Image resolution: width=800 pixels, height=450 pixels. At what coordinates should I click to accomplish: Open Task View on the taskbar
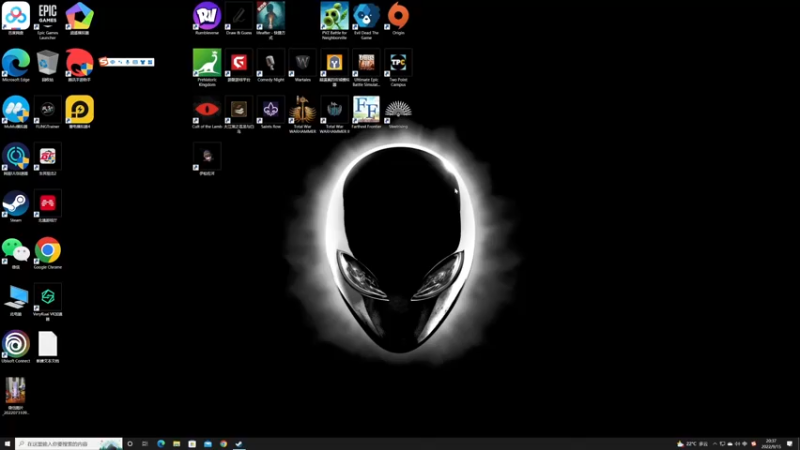(145, 444)
